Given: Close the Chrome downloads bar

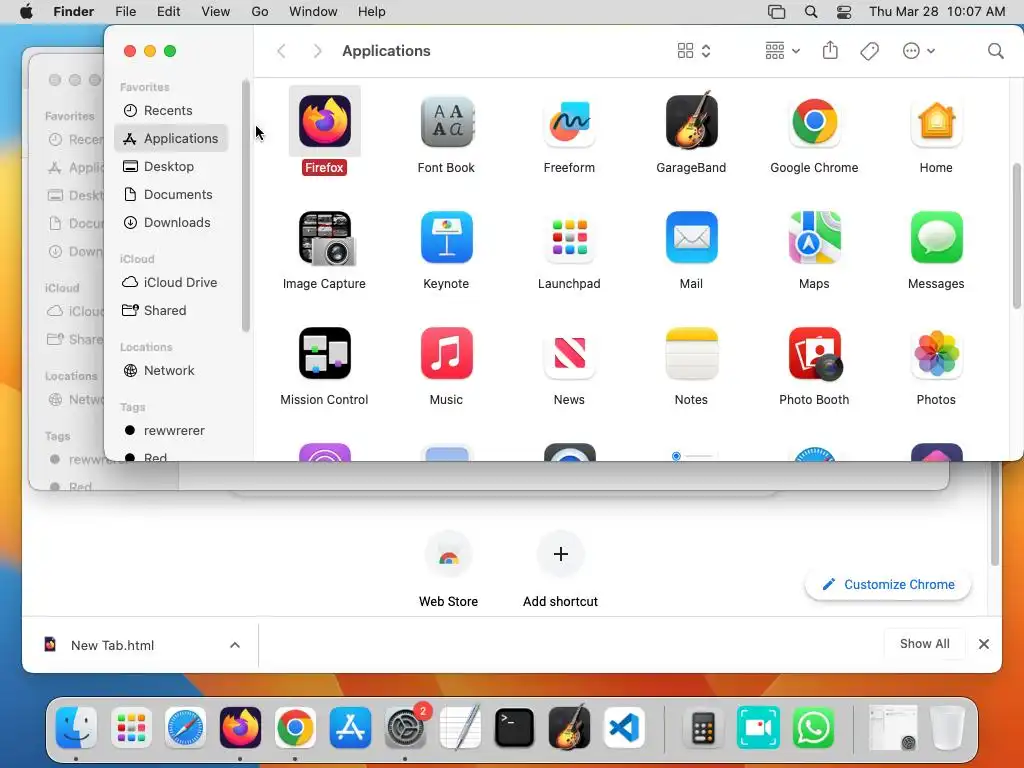Looking at the screenshot, I should 984,645.
